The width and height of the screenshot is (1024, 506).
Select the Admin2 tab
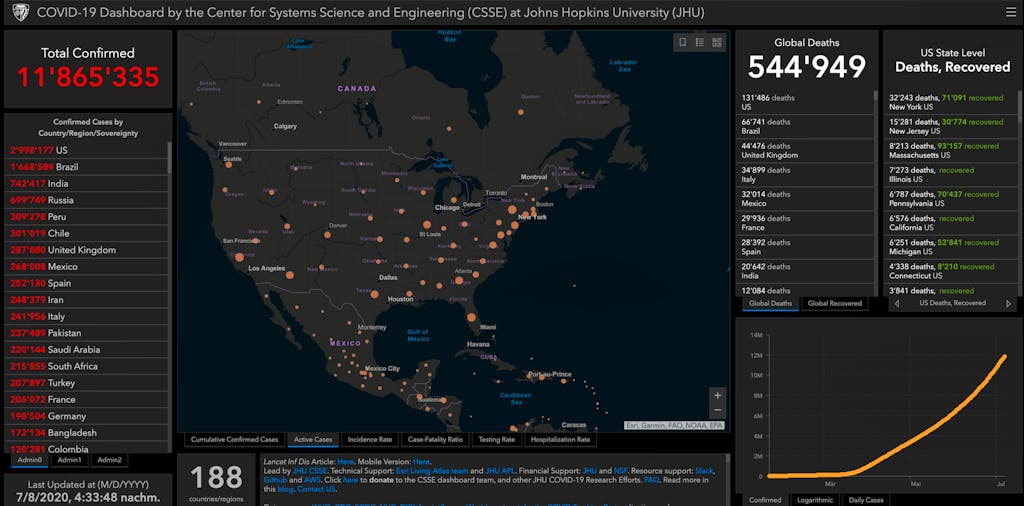pos(110,460)
